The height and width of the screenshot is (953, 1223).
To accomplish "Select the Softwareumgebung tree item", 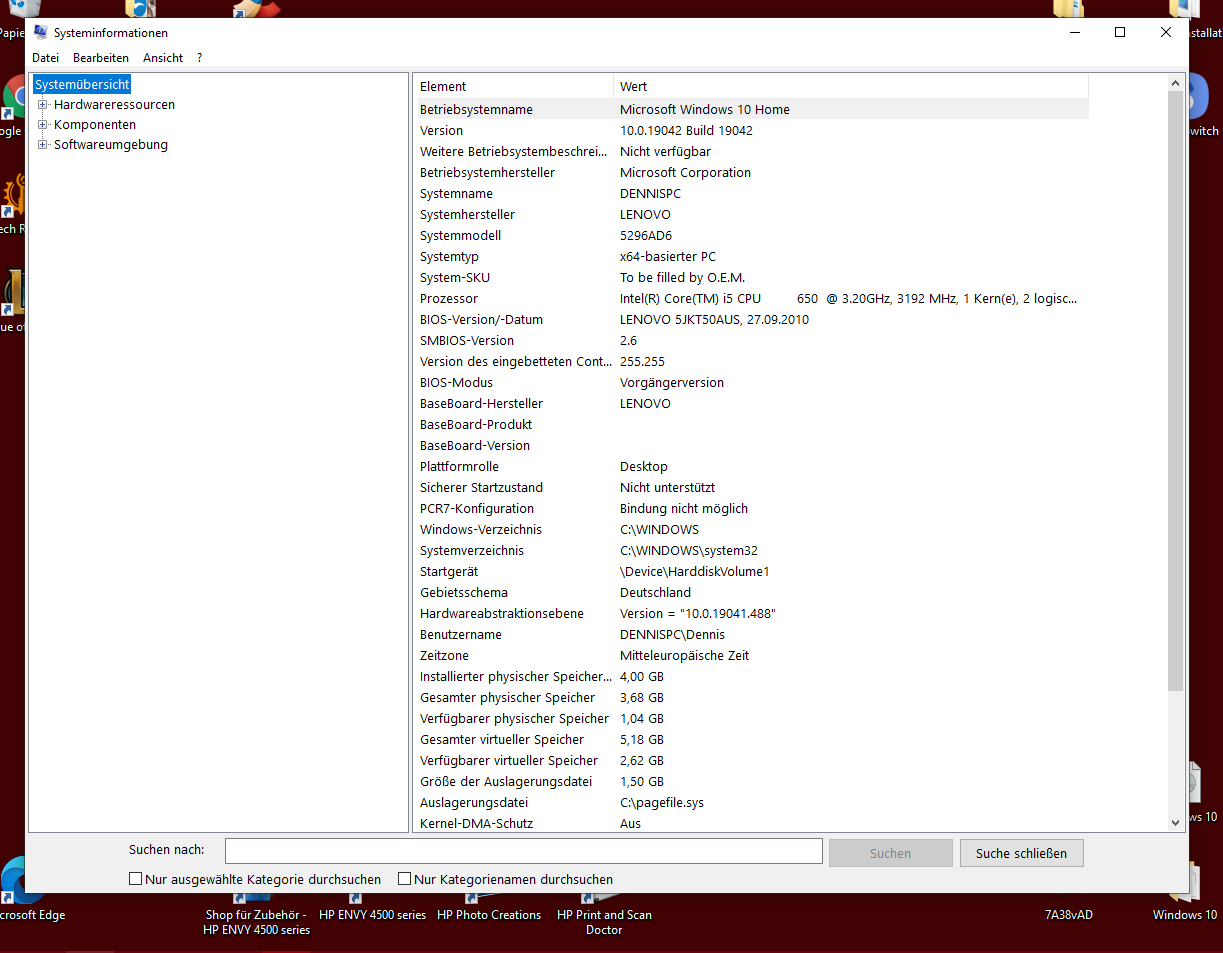I will [x=111, y=145].
